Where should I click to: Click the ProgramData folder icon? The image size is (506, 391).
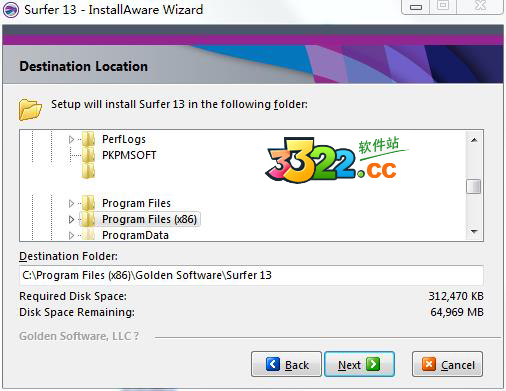[89, 234]
